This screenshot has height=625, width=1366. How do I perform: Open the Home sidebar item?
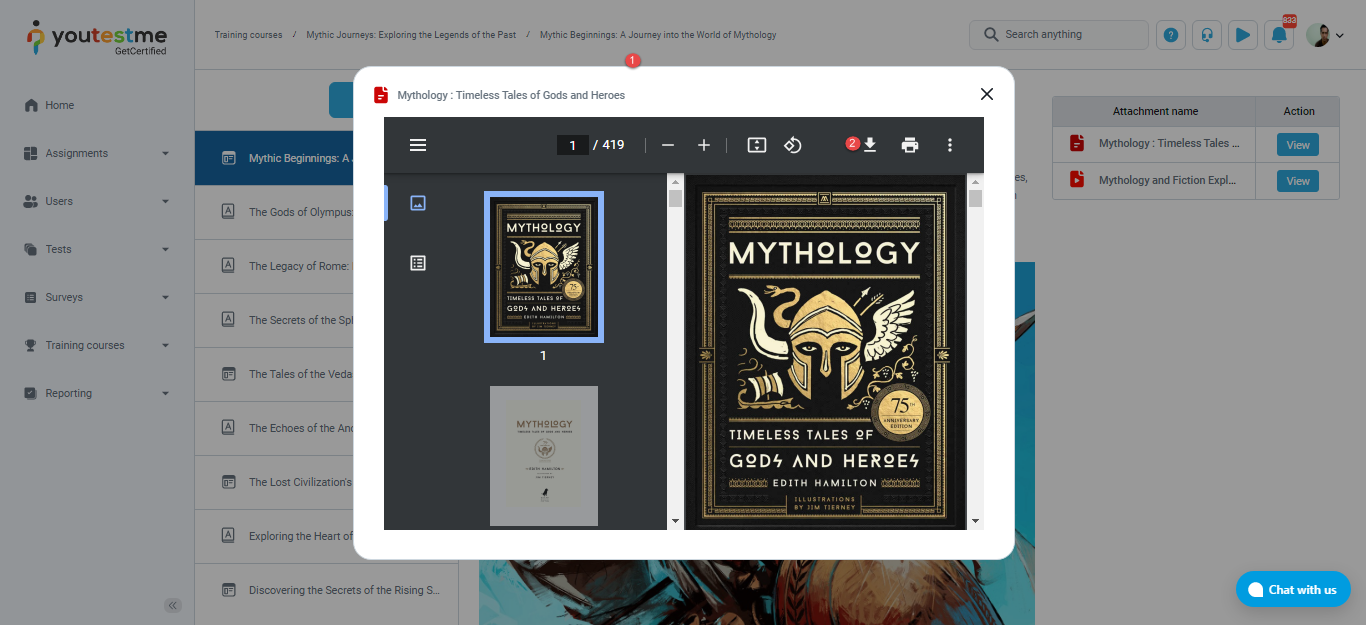click(60, 105)
